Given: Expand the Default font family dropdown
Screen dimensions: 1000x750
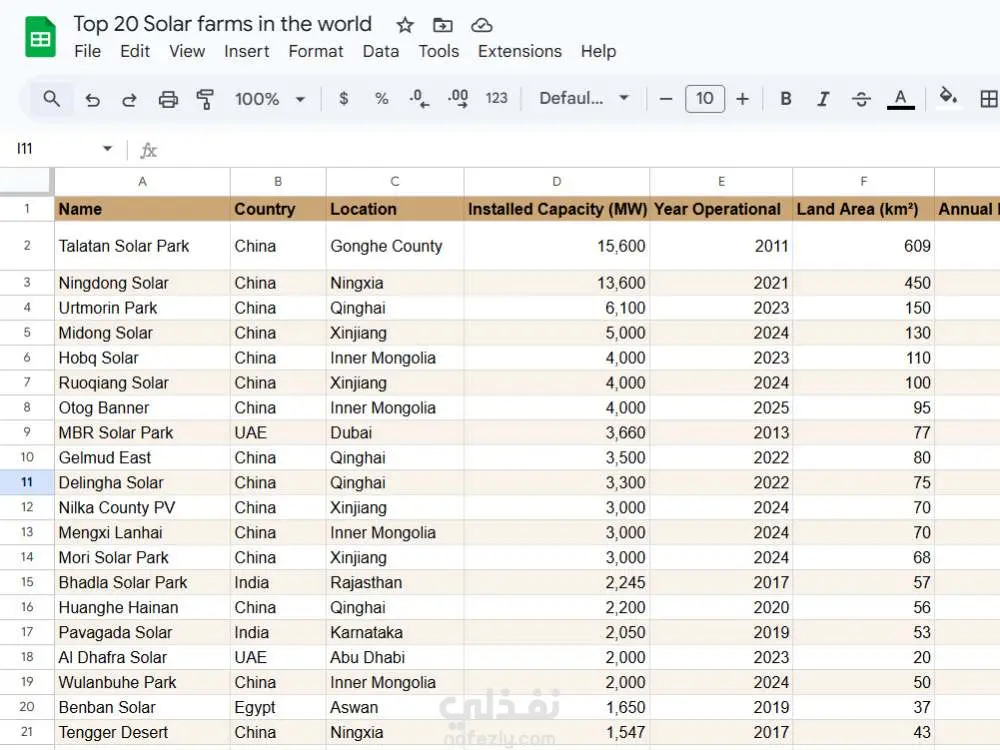Looking at the screenshot, I should click(584, 99).
